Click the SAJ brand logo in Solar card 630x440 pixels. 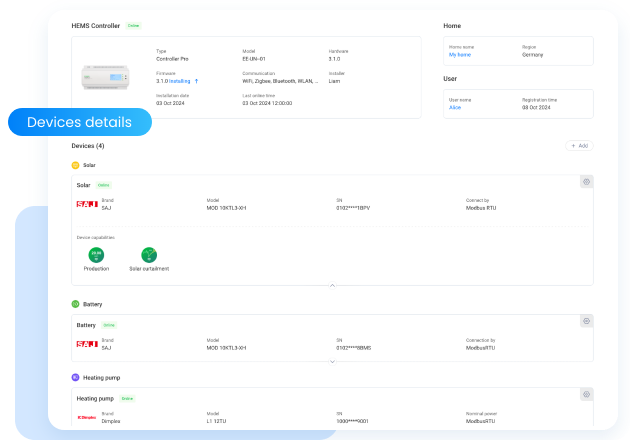tap(87, 204)
